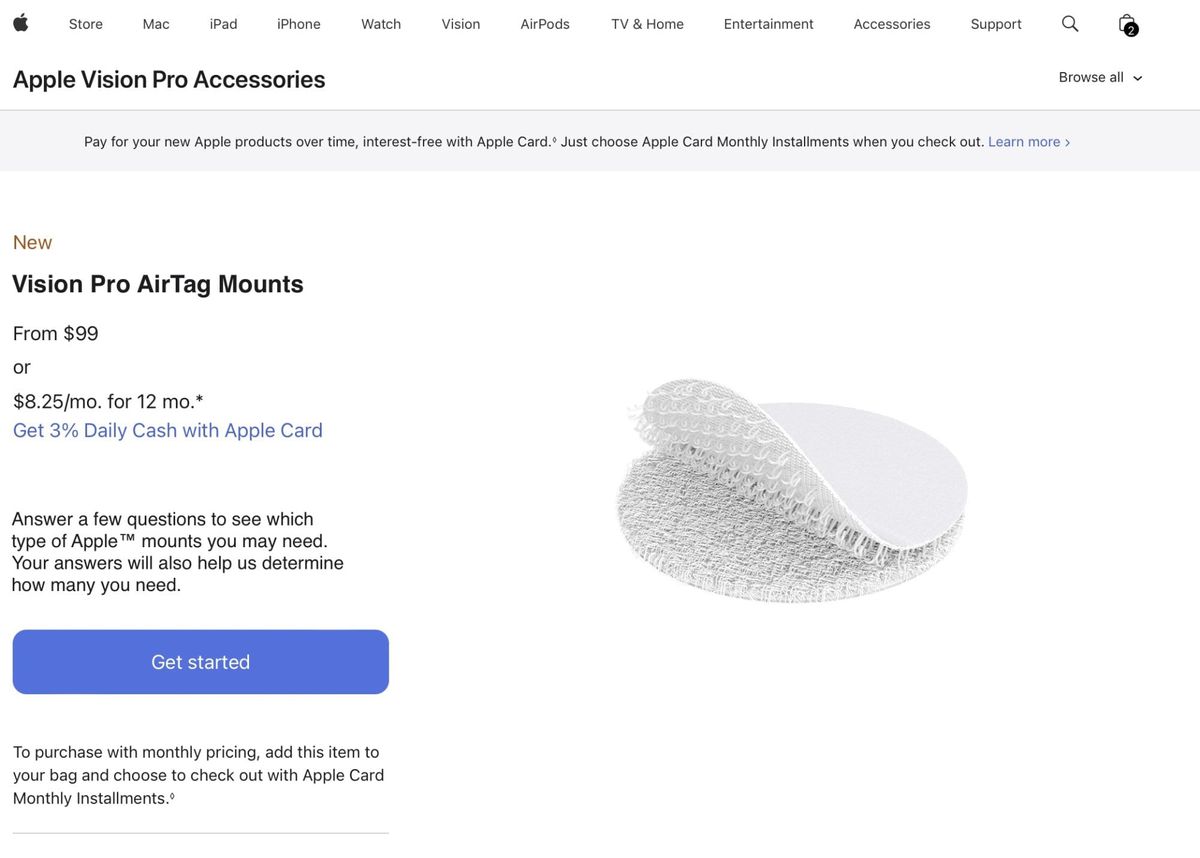Click the Browse all chevron arrow
The height and width of the screenshot is (858, 1200).
(1137, 78)
